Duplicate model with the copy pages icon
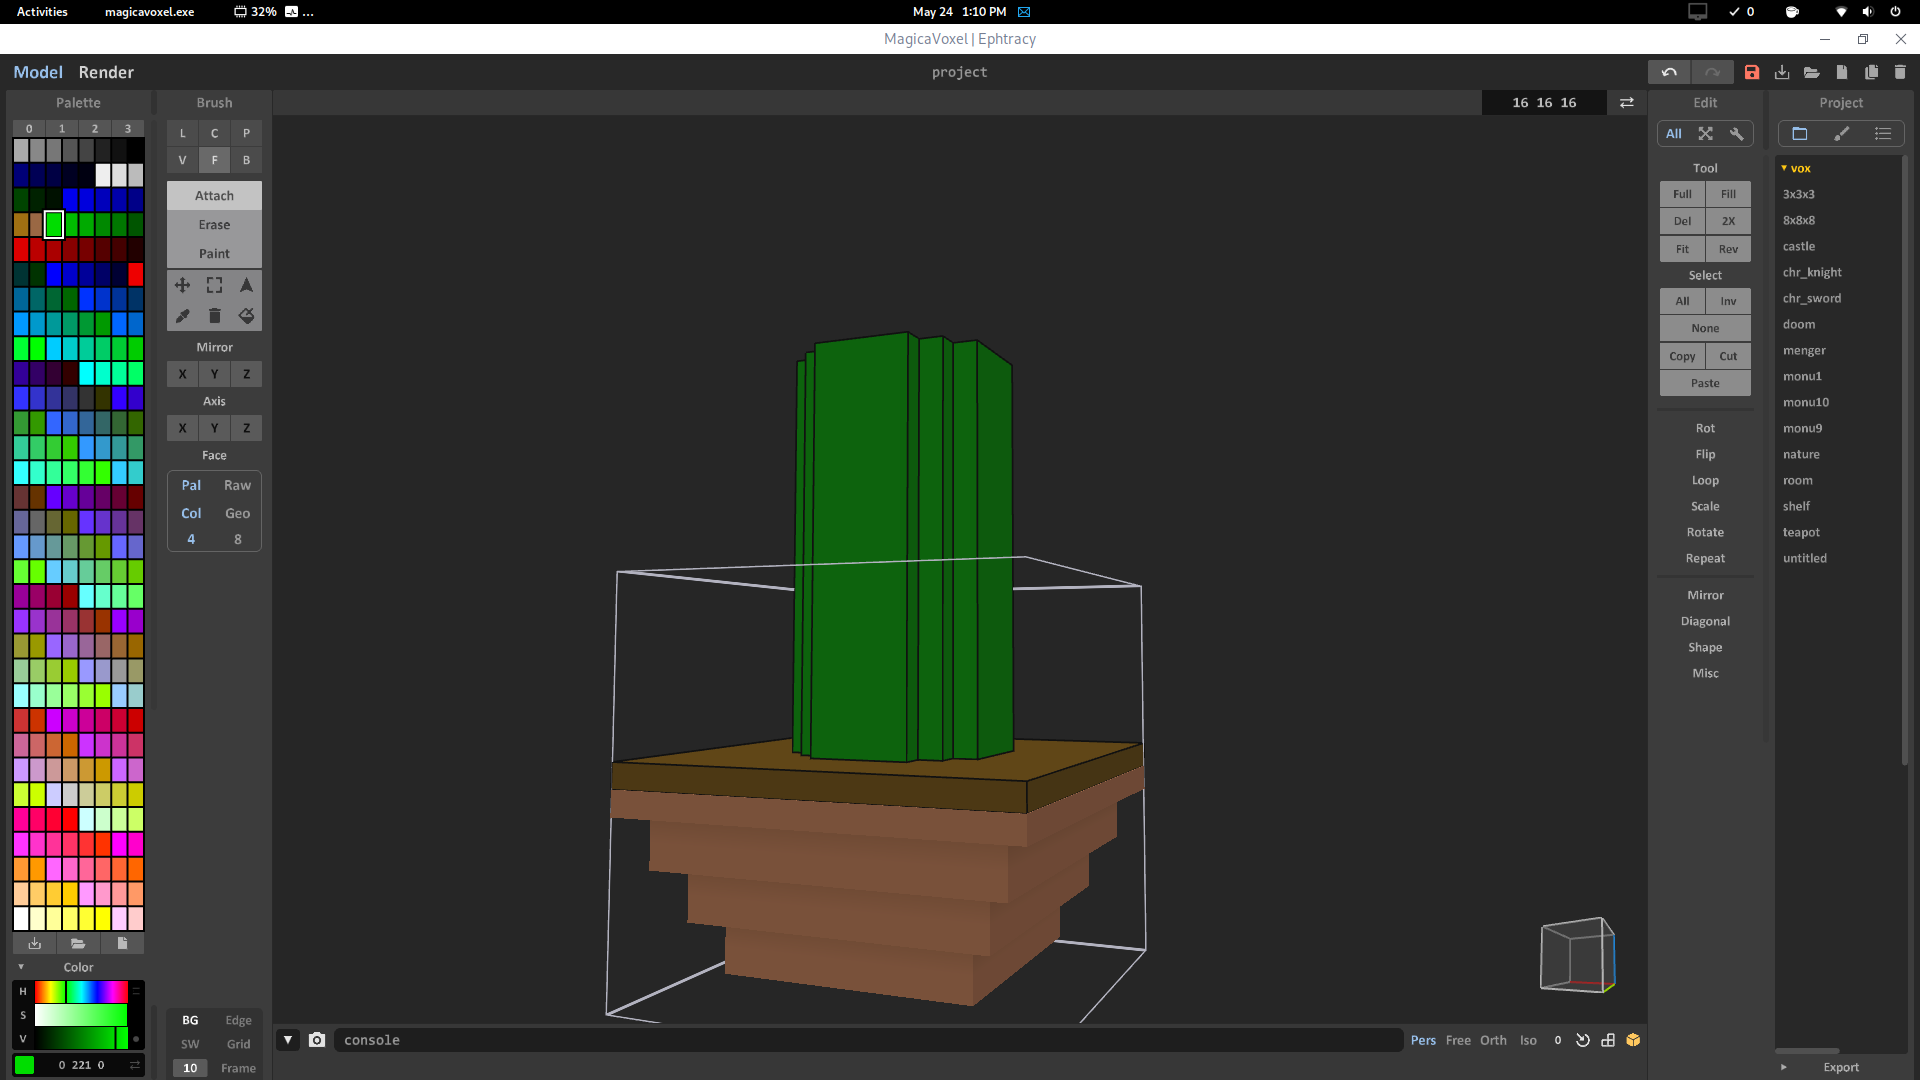1920x1080 pixels. 1871,72
